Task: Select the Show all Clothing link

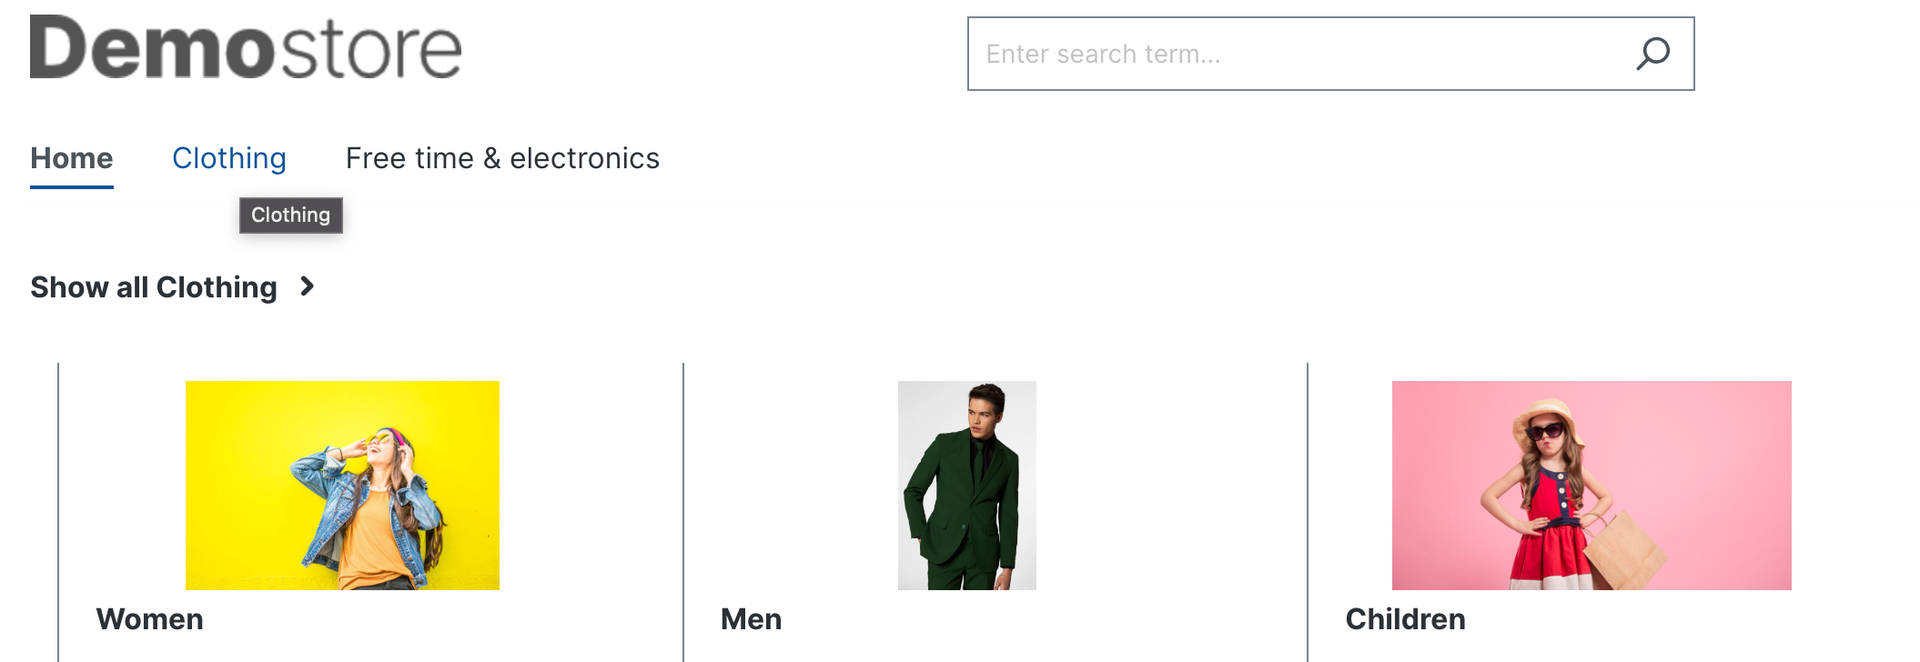Action: (x=153, y=288)
